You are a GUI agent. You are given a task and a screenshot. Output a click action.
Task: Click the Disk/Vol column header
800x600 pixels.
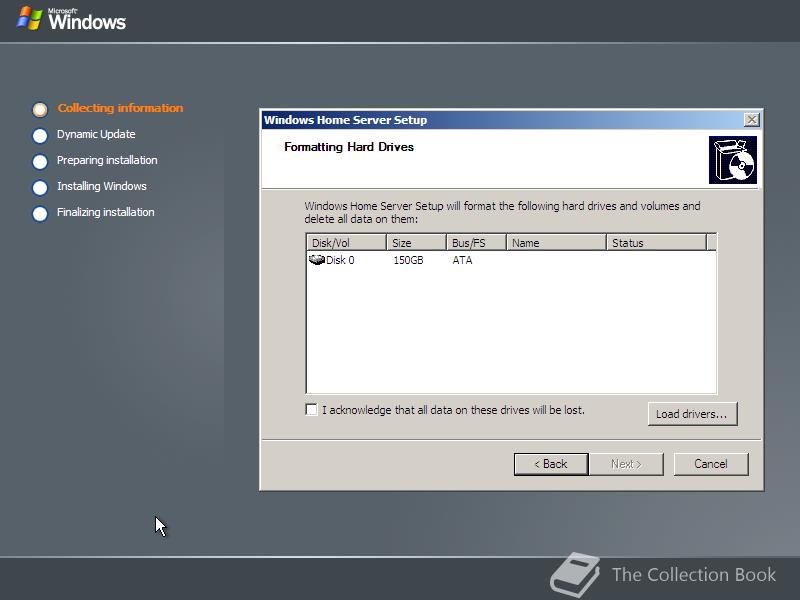coord(346,243)
